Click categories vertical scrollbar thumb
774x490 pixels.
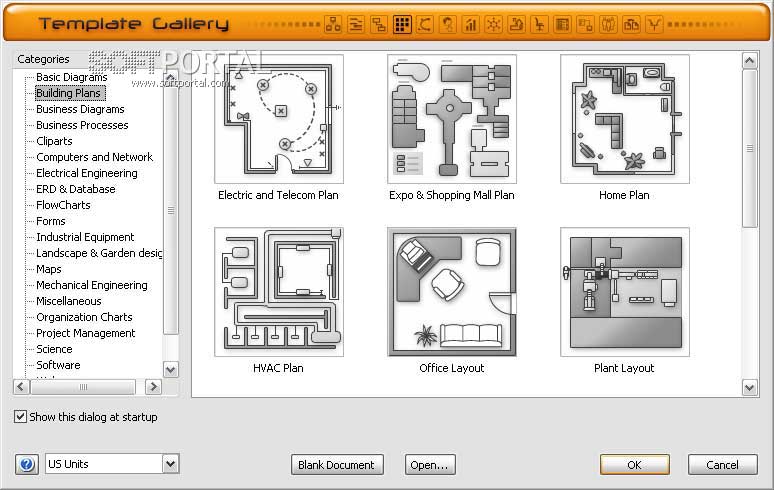coord(171,210)
